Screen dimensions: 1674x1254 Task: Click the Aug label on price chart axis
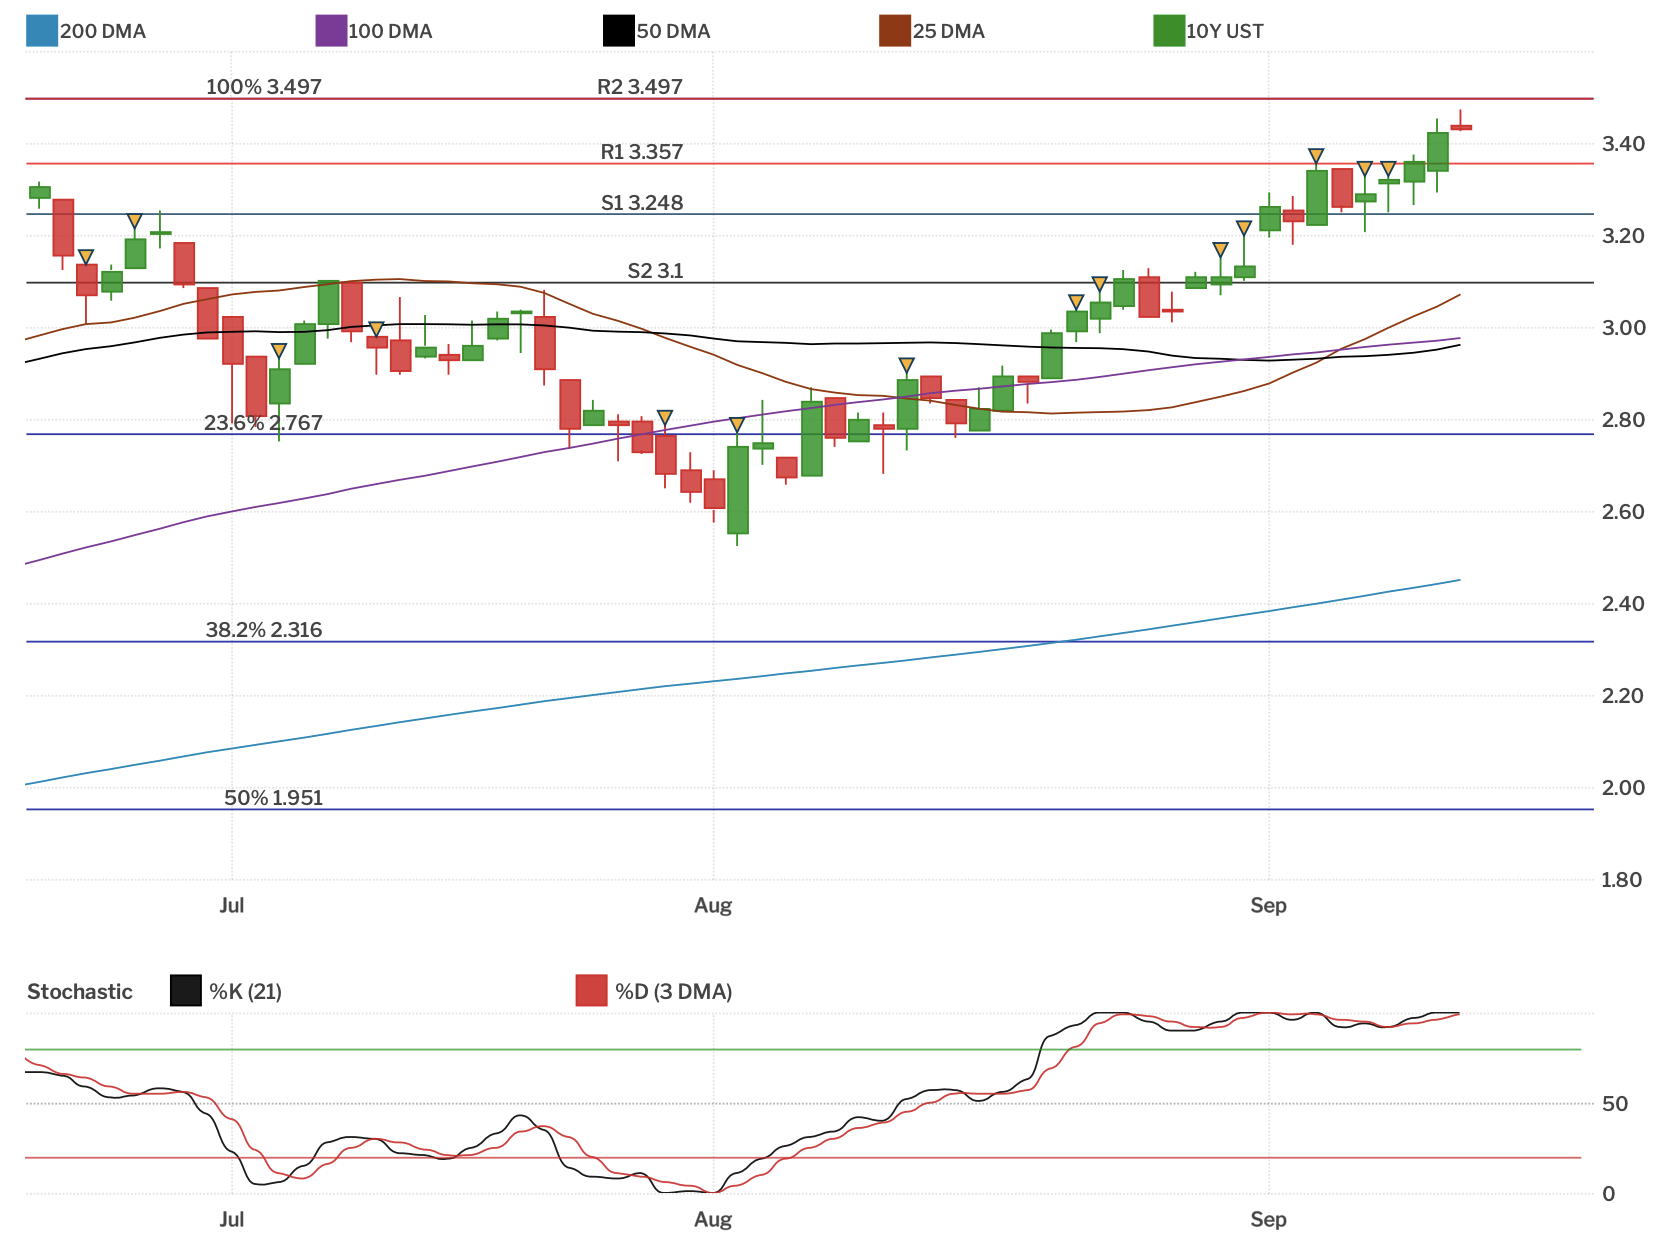(x=713, y=906)
